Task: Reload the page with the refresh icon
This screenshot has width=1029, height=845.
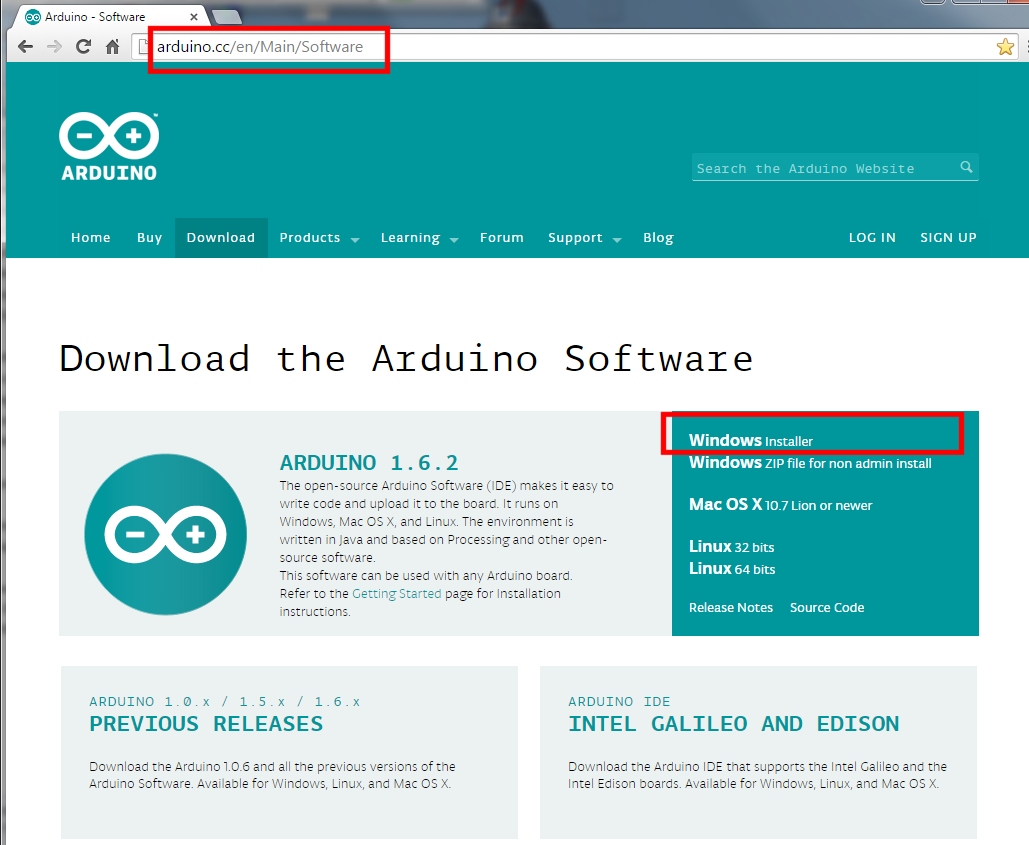Action: coord(83,47)
